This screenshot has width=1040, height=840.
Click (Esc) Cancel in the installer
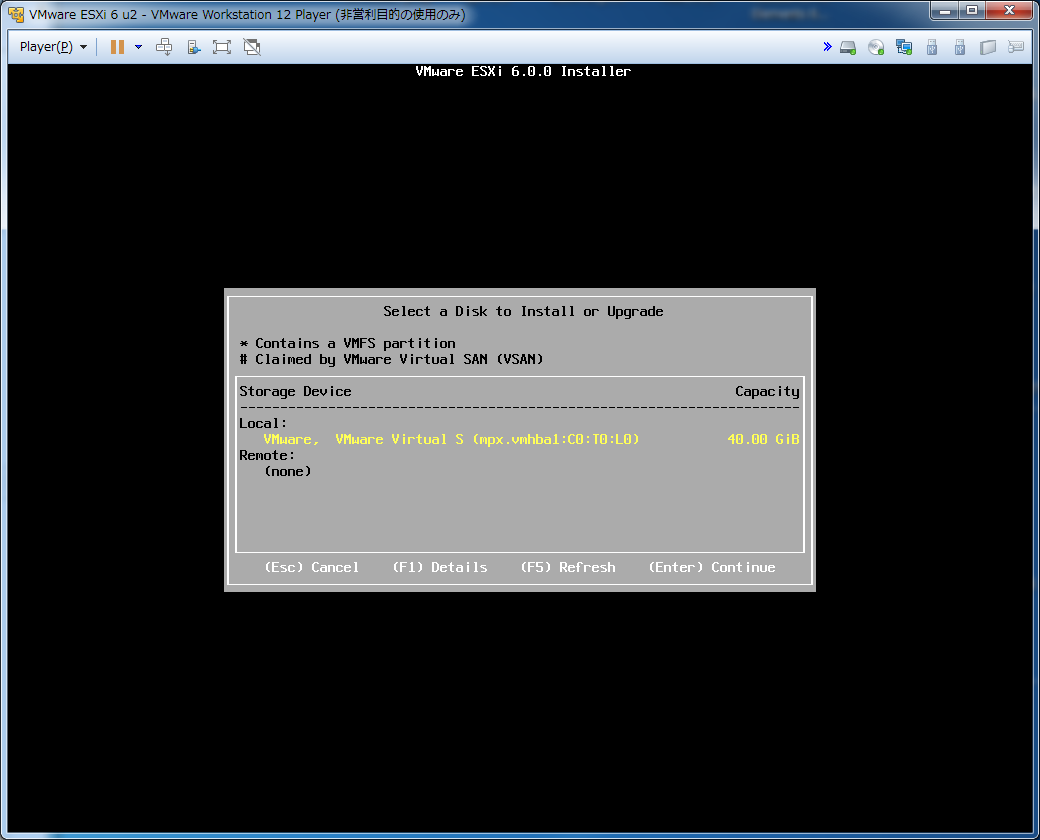(x=312, y=567)
